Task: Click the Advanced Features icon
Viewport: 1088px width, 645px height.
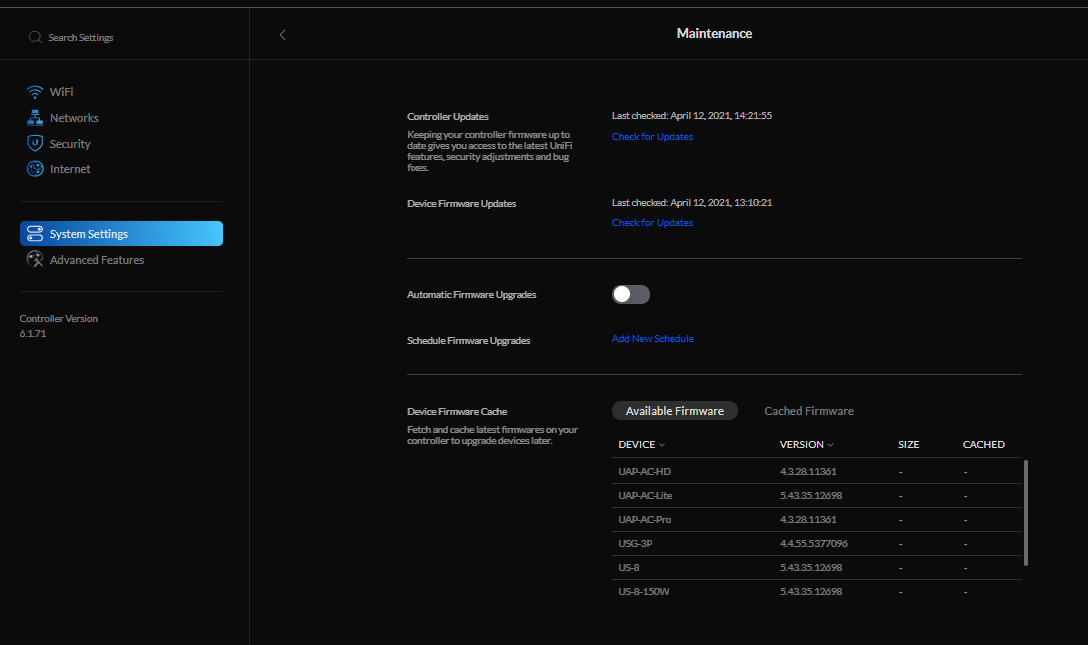Action: coord(35,260)
